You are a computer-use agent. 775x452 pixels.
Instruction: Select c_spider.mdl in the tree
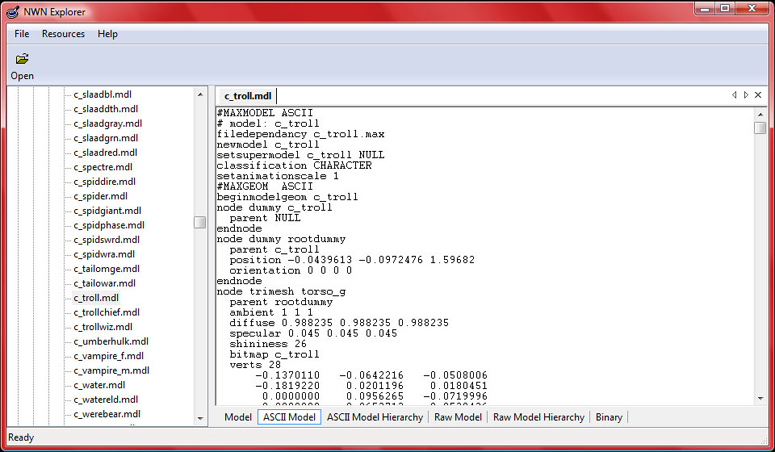[100, 196]
